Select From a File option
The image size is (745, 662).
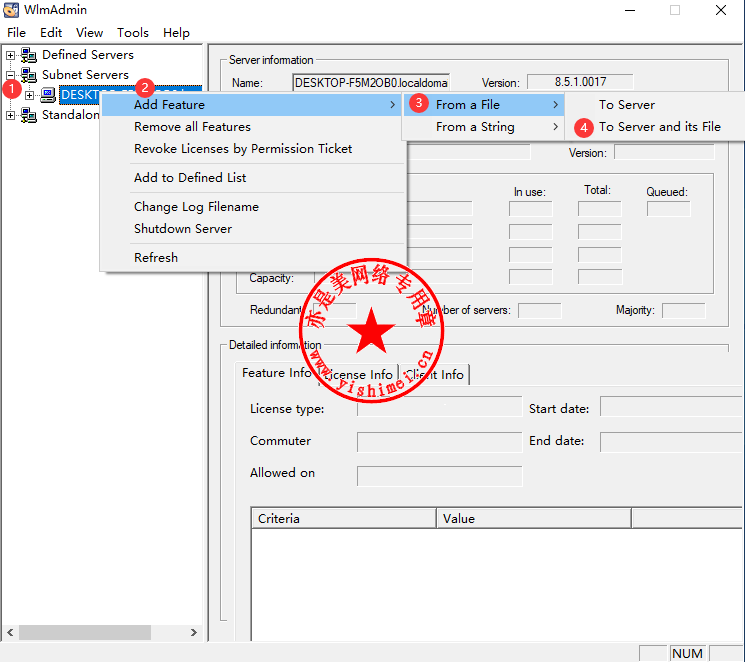[x=484, y=105]
